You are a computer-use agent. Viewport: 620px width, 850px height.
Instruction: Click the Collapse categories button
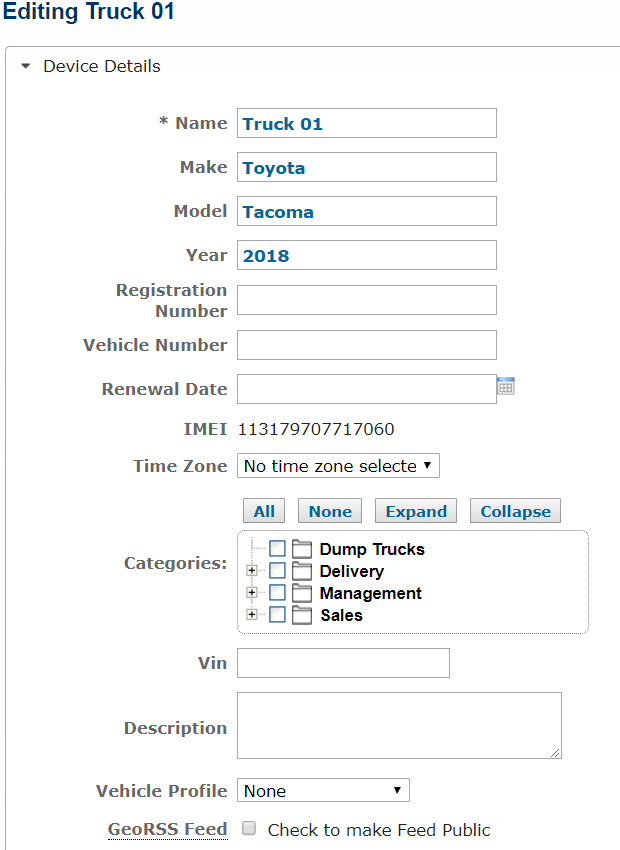[515, 511]
